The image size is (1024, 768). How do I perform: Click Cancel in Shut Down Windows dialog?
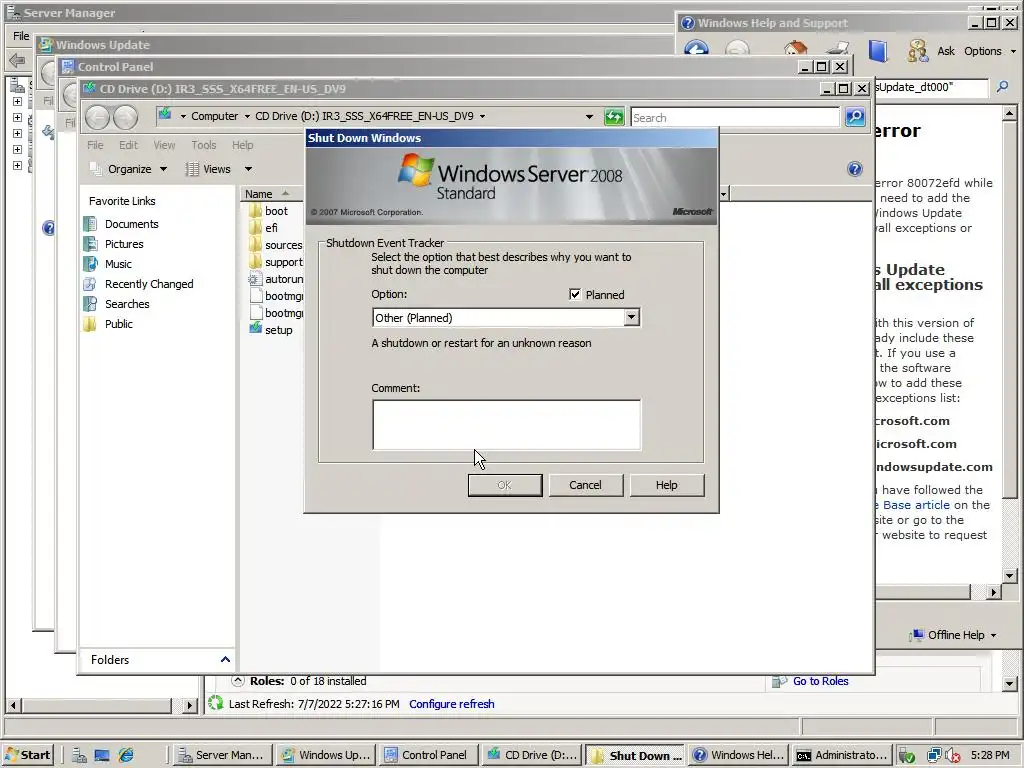pos(585,485)
